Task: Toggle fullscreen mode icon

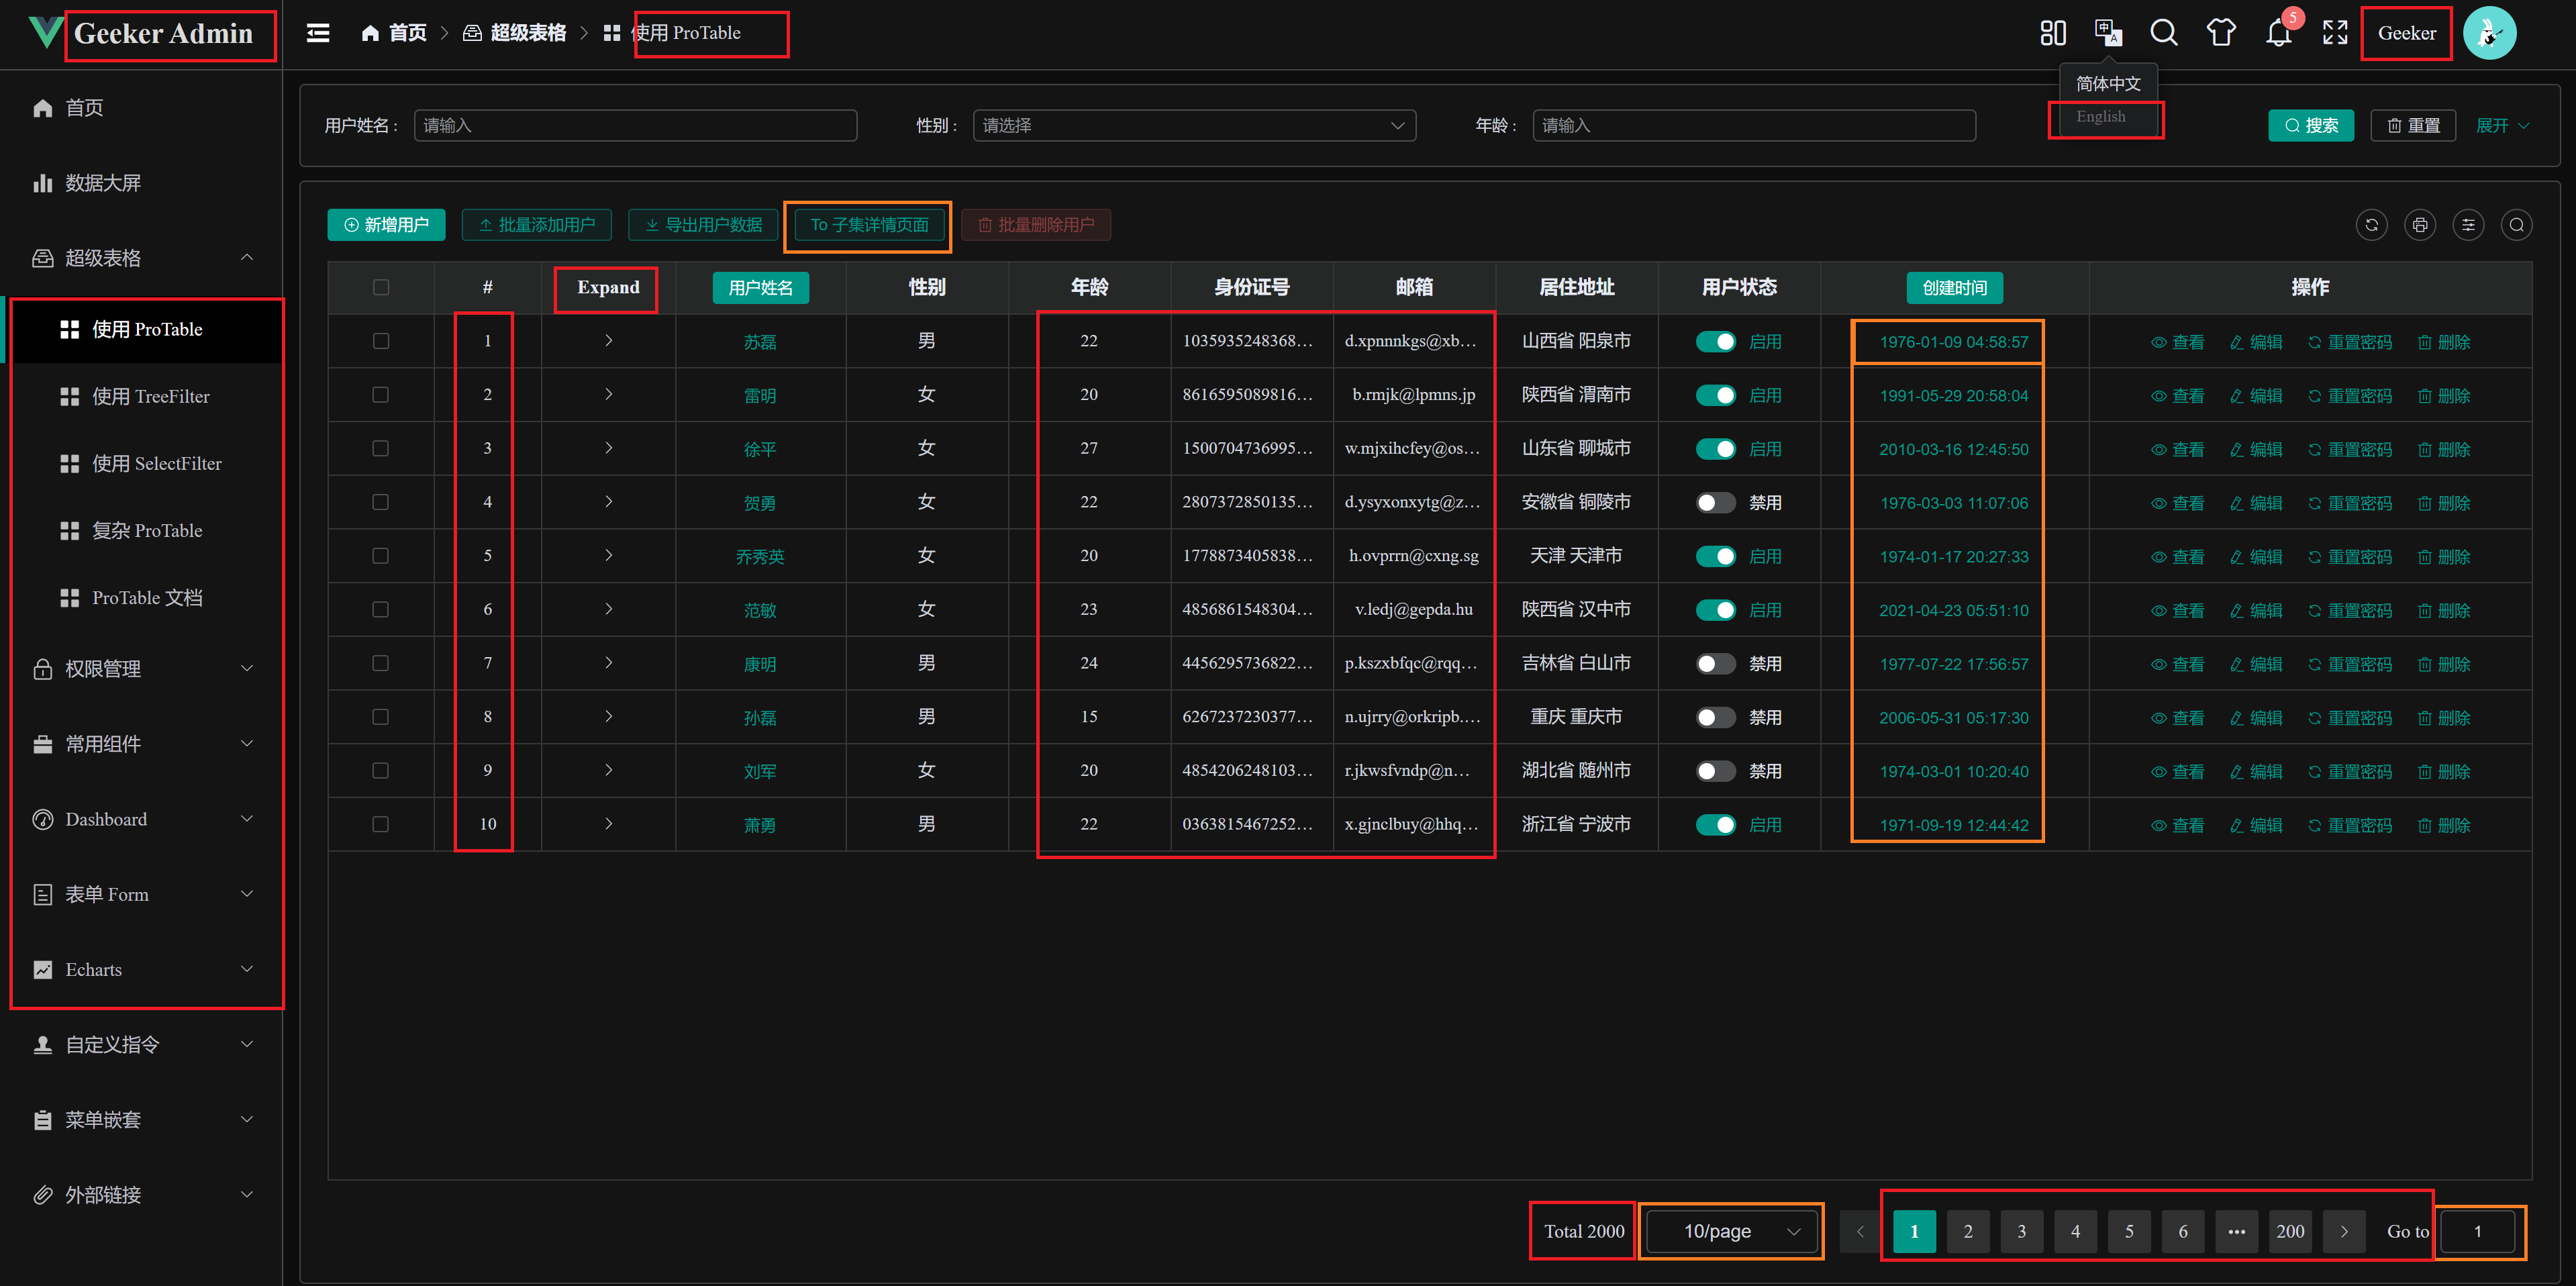Action: 2335,33
